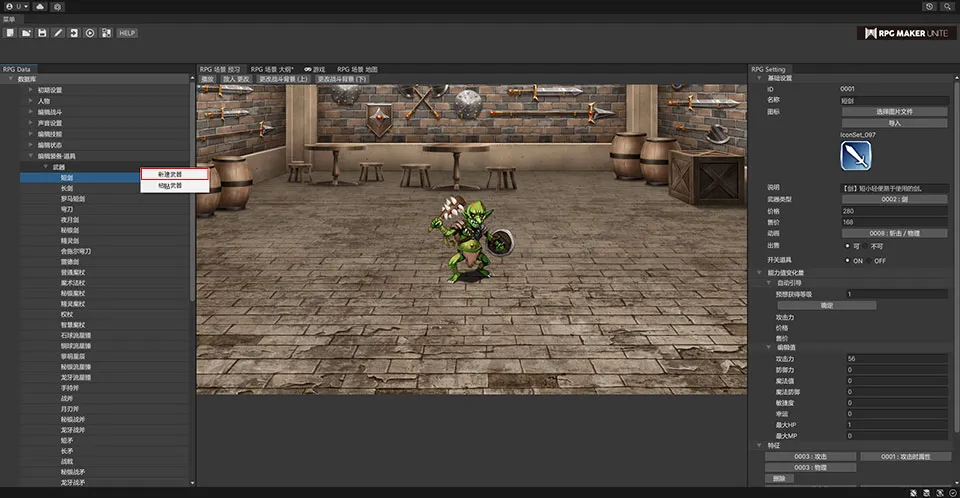Click the cloud icon in top bar
Viewport: 960px width, 498px height.
click(x=39, y=6)
